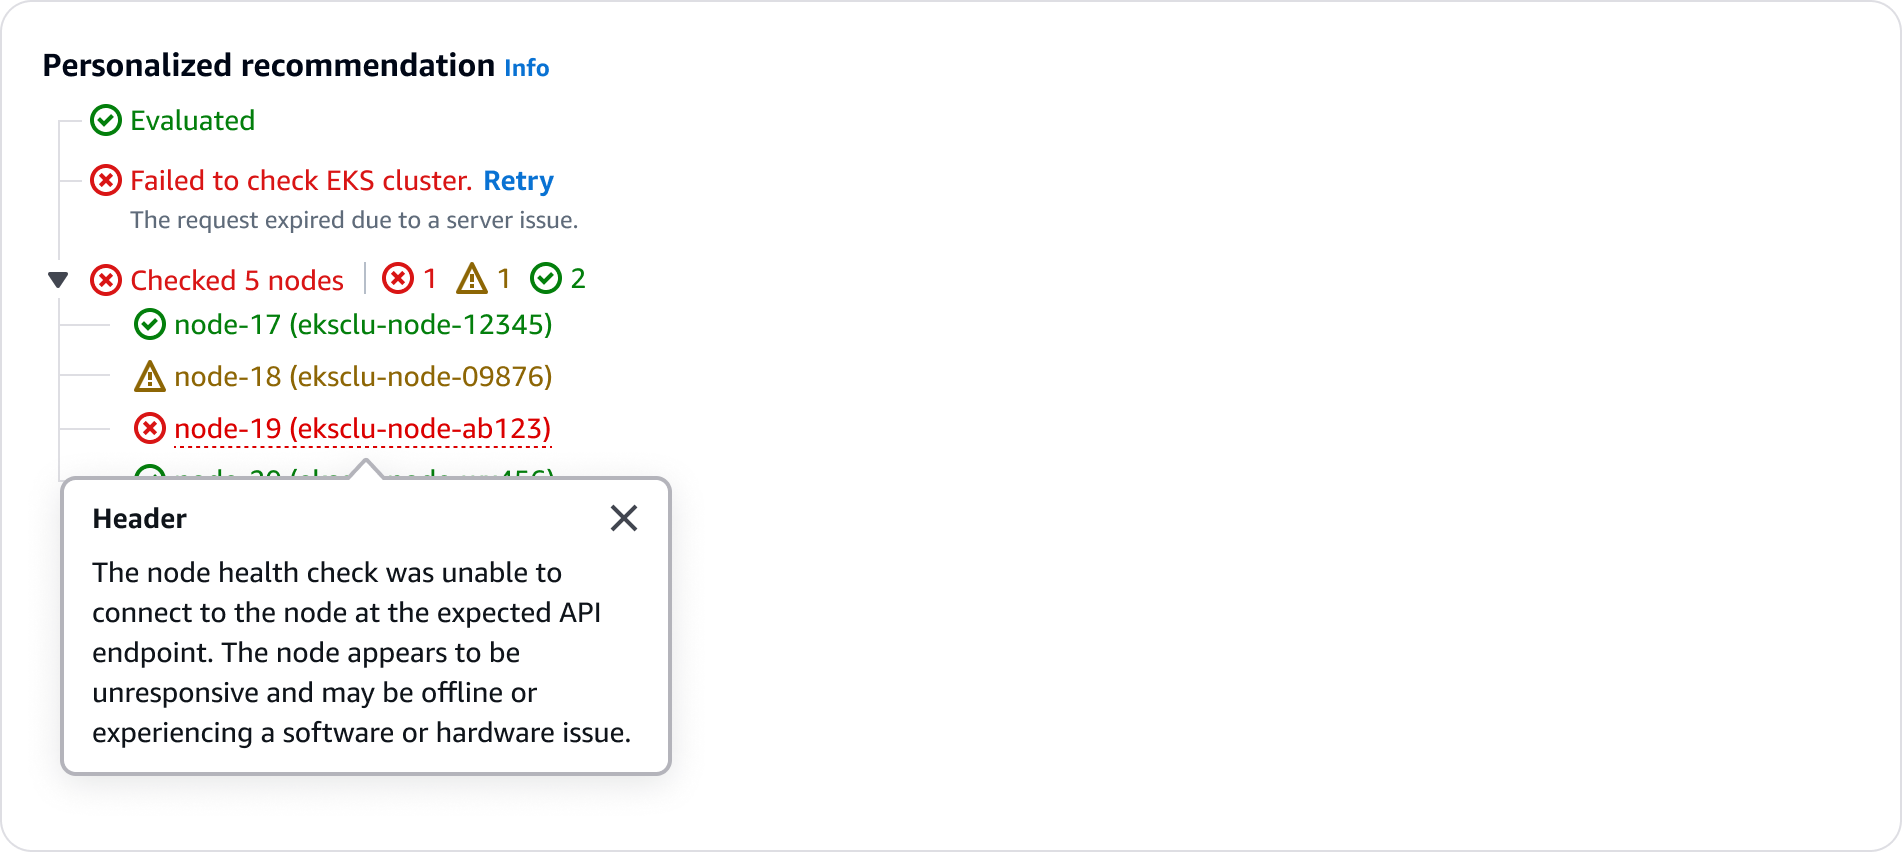
Task: Click the red error icon beside Checked 5 nodes
Action: (106, 280)
